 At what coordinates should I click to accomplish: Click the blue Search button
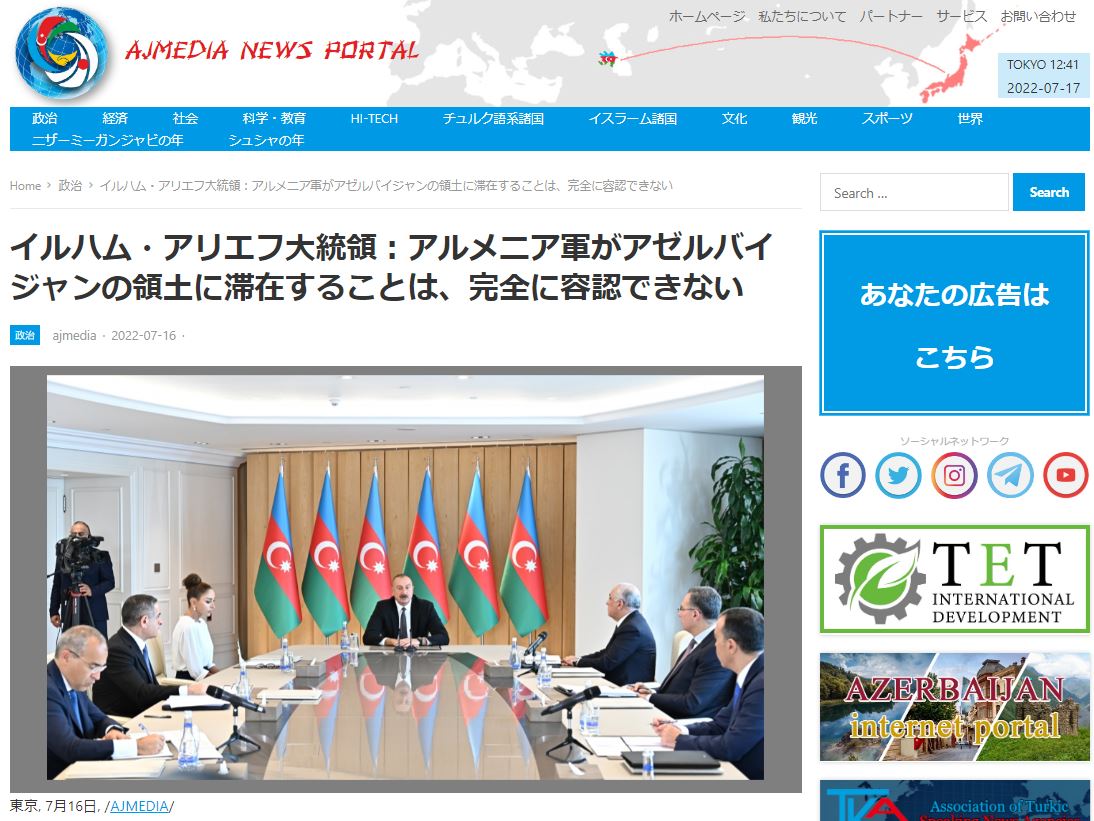click(x=1048, y=192)
